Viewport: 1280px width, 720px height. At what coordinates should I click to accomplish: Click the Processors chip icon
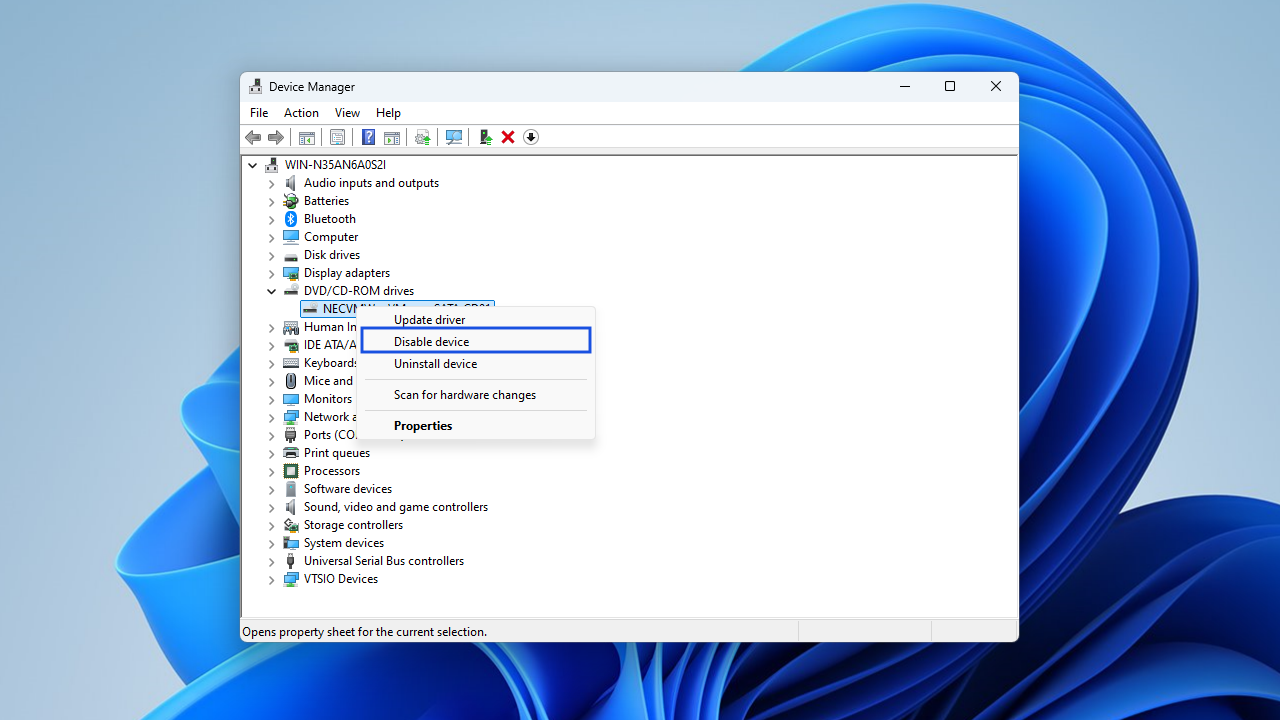click(x=291, y=471)
